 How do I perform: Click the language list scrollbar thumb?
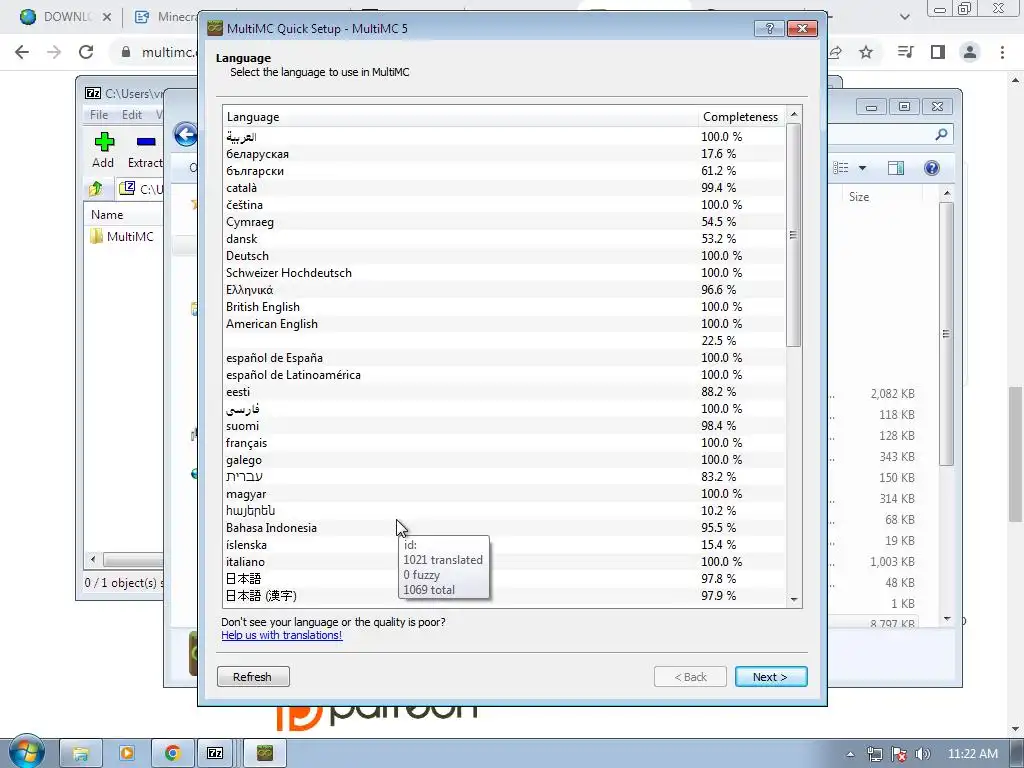[793, 234]
